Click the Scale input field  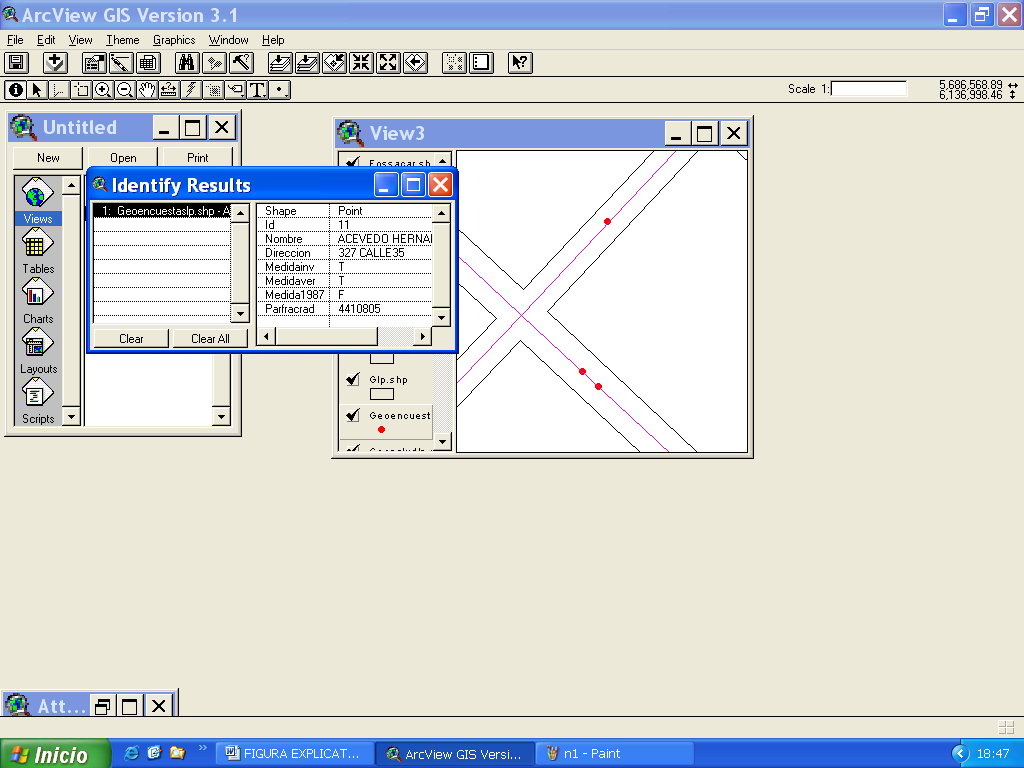click(x=869, y=89)
